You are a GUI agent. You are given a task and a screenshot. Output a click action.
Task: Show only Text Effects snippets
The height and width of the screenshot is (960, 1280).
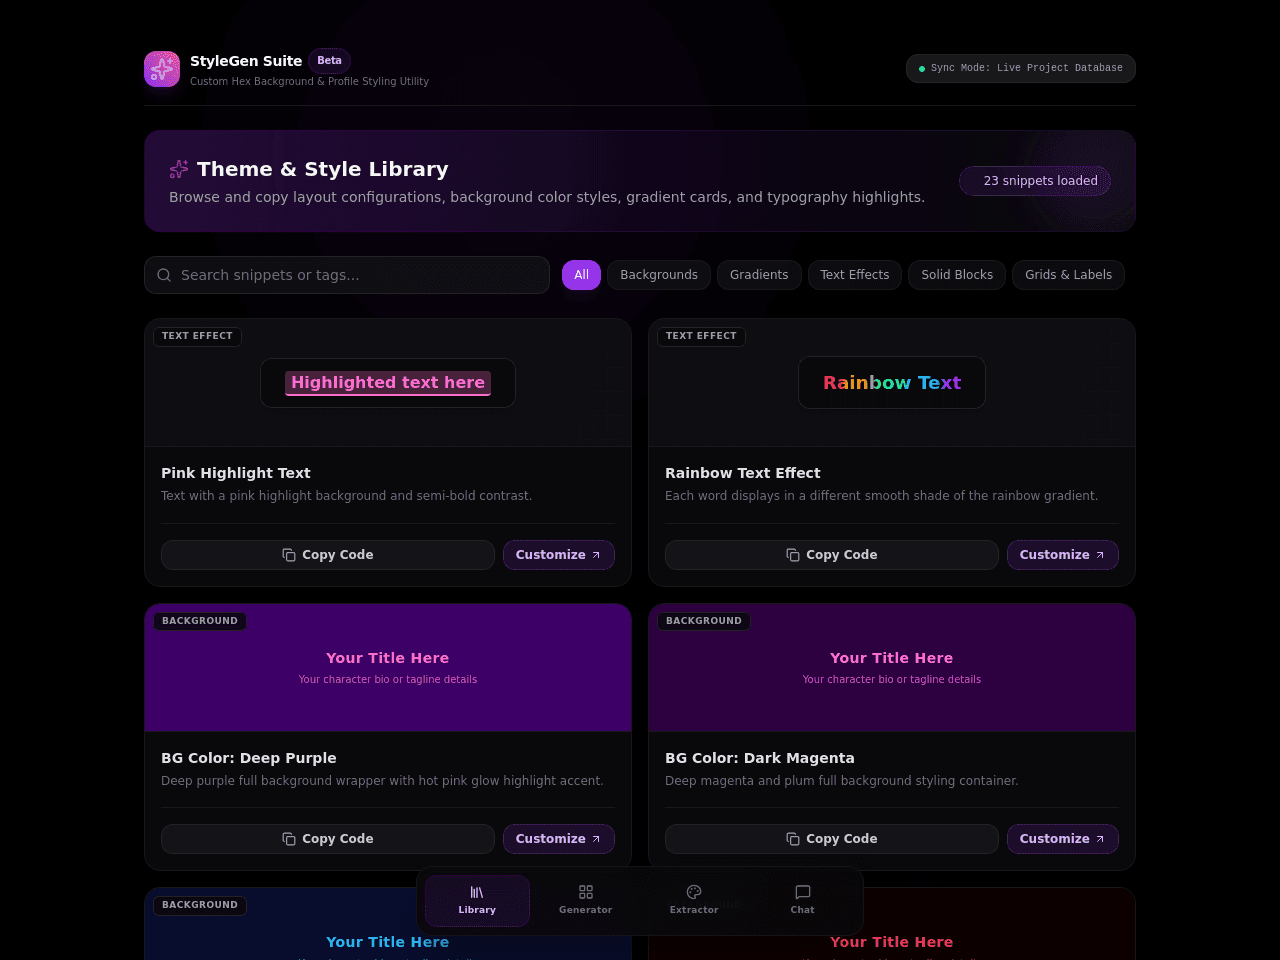click(x=855, y=275)
